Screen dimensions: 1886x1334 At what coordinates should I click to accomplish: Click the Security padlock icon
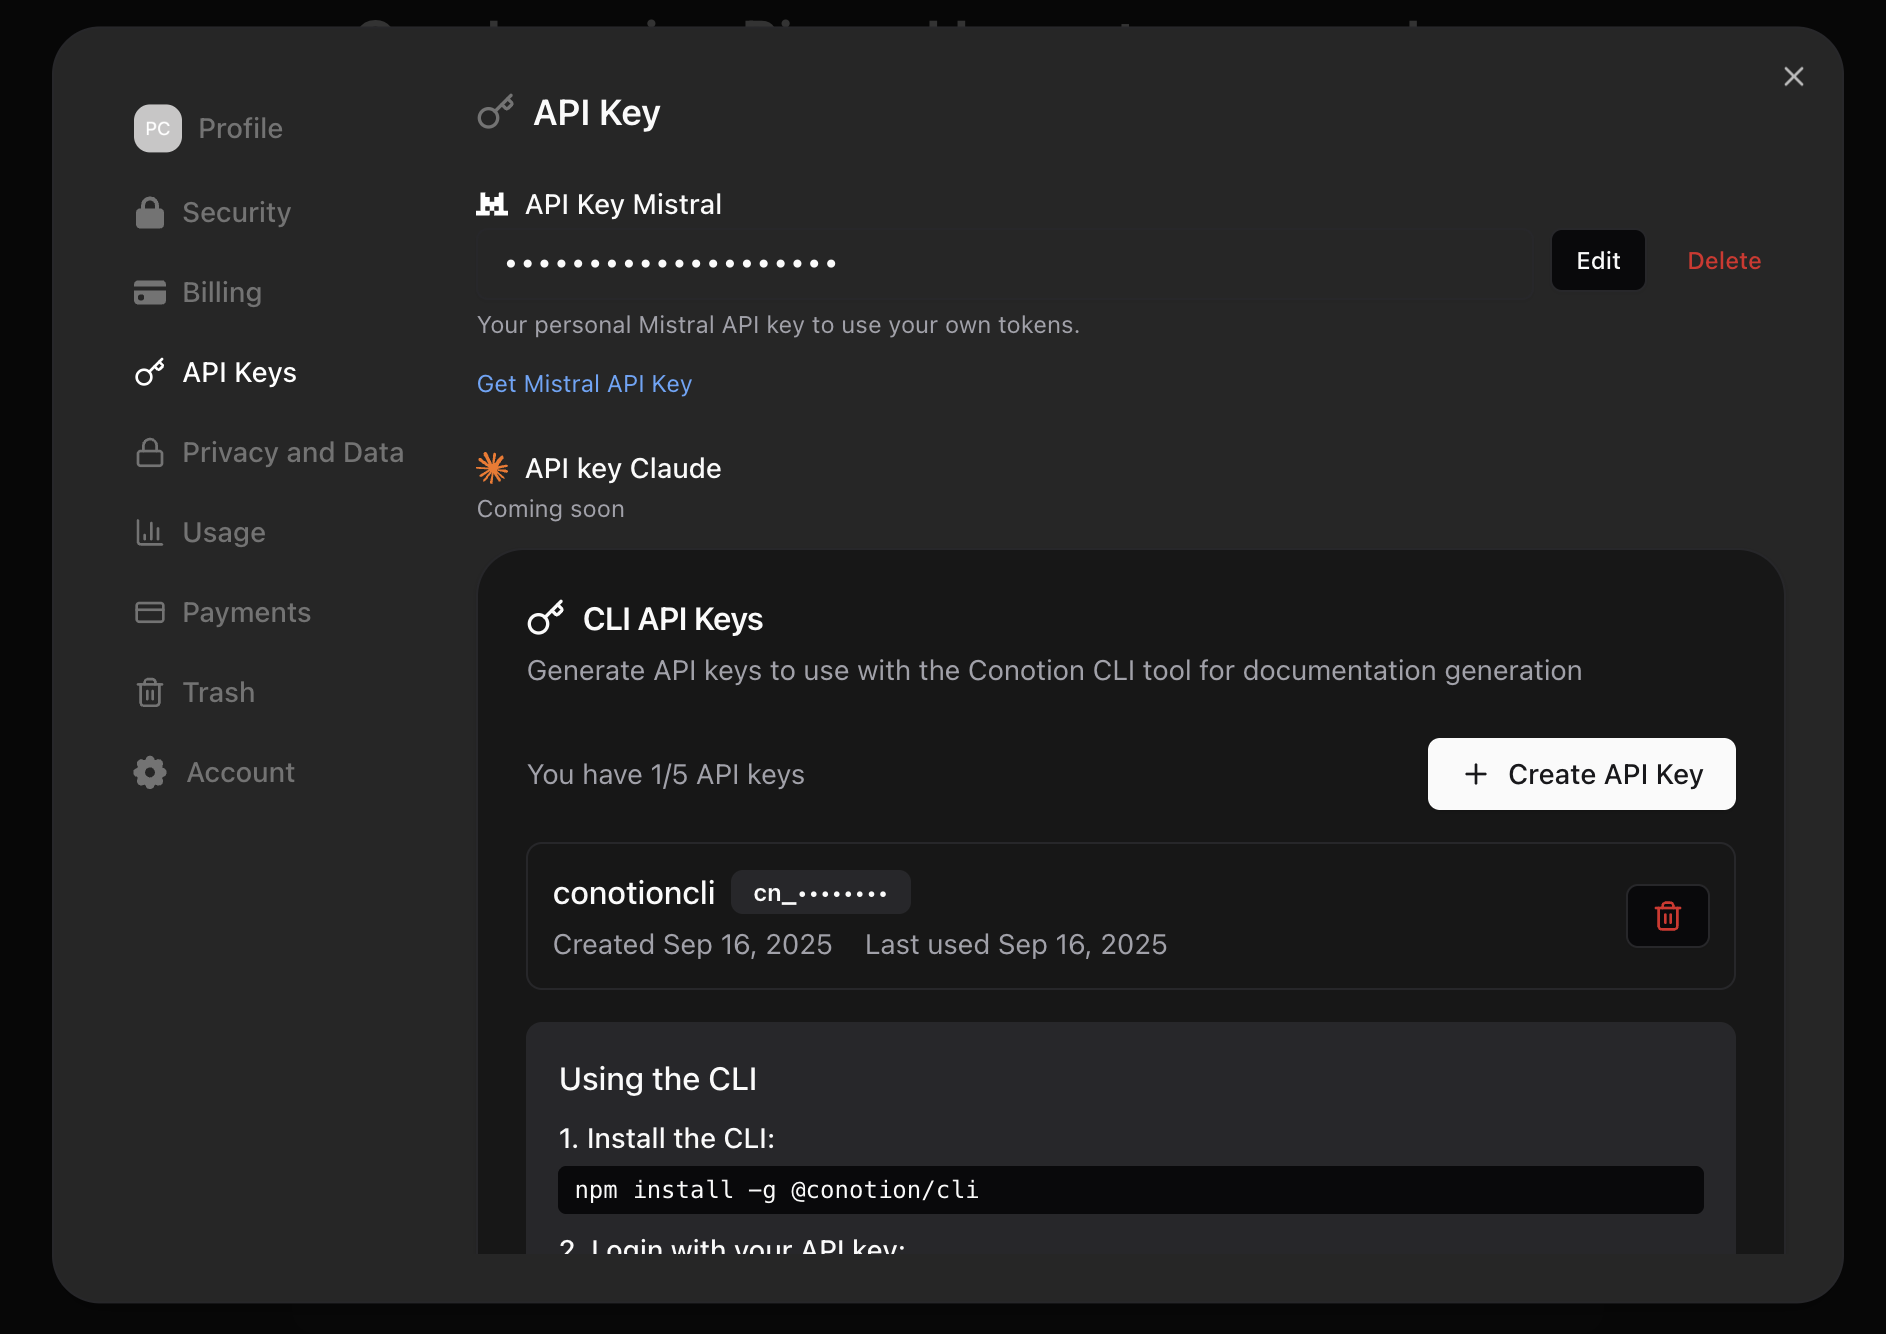click(x=150, y=212)
